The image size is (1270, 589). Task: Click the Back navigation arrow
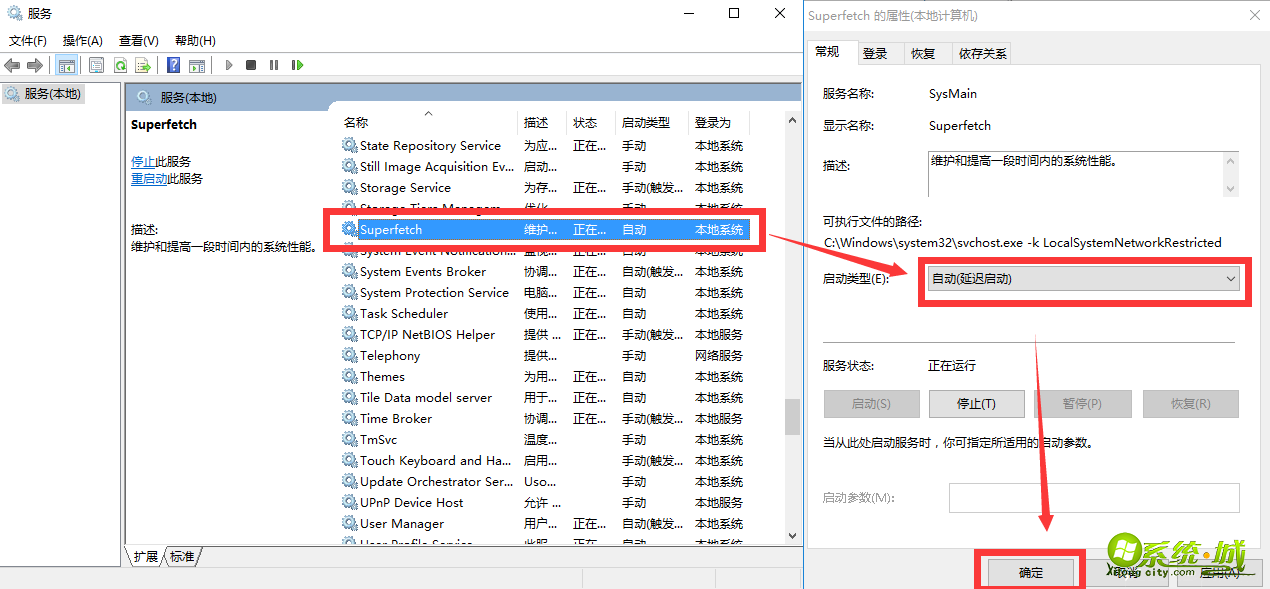[11, 64]
